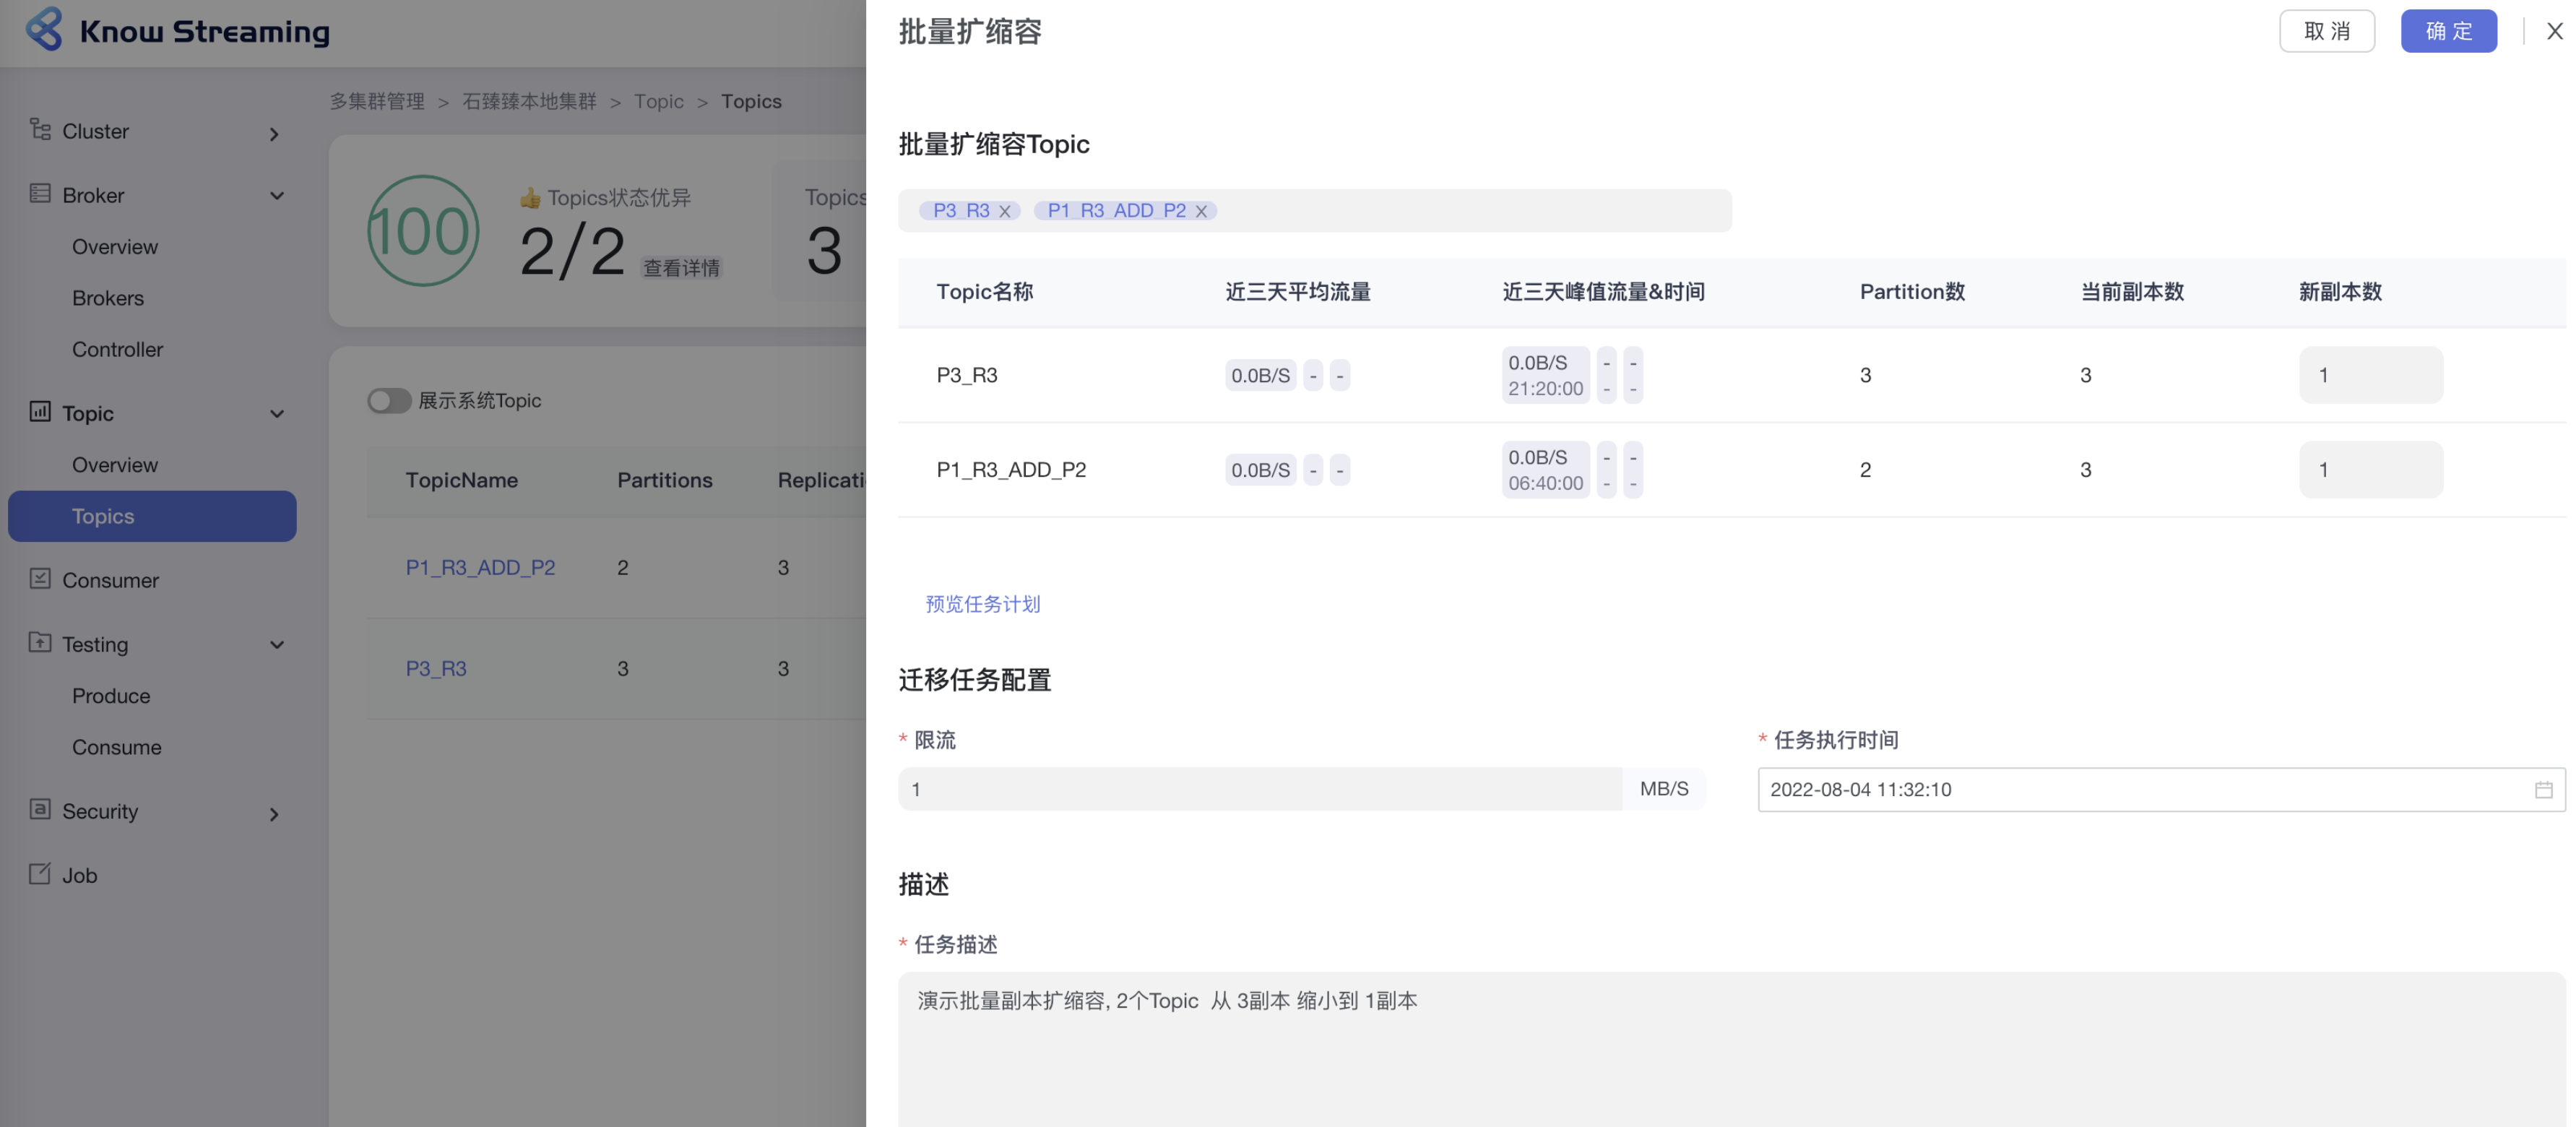Viewport: 2576px width, 1127px height.
Task: Remove the P1_R3_ADD_P2 tag from selection
Action: (x=1201, y=210)
